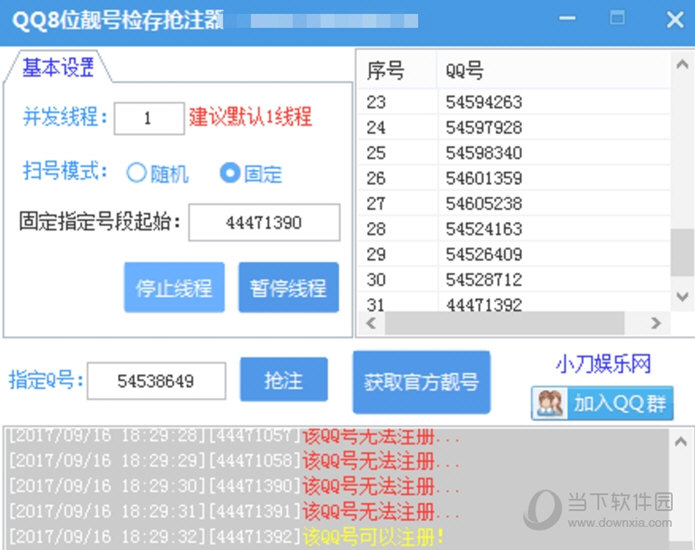695x550 pixels.
Task: Click the log entry for 44471391
Action: [x=235, y=511]
